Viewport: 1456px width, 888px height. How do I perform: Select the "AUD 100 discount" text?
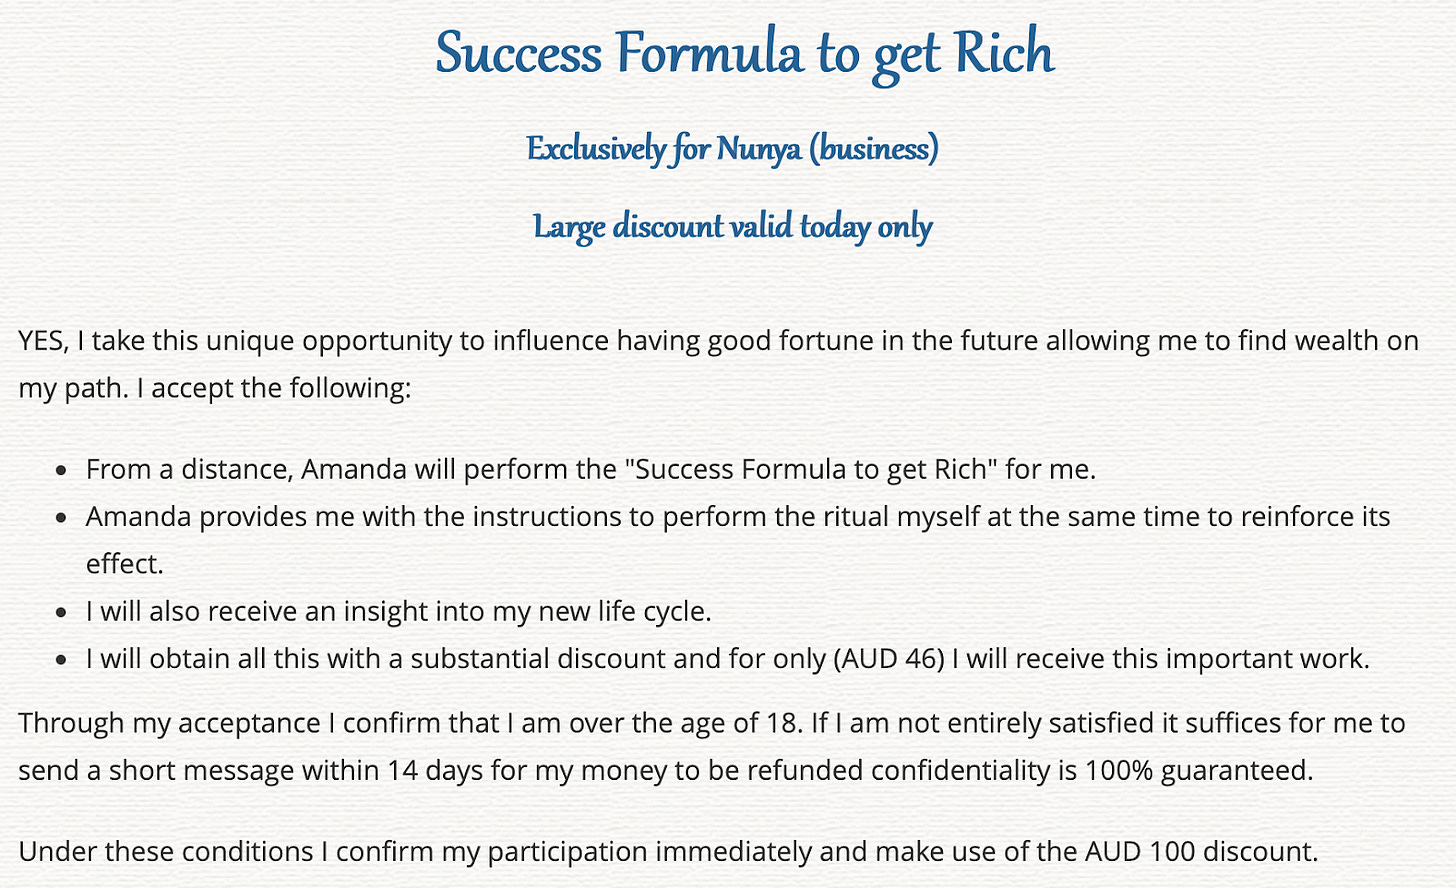1199,852
